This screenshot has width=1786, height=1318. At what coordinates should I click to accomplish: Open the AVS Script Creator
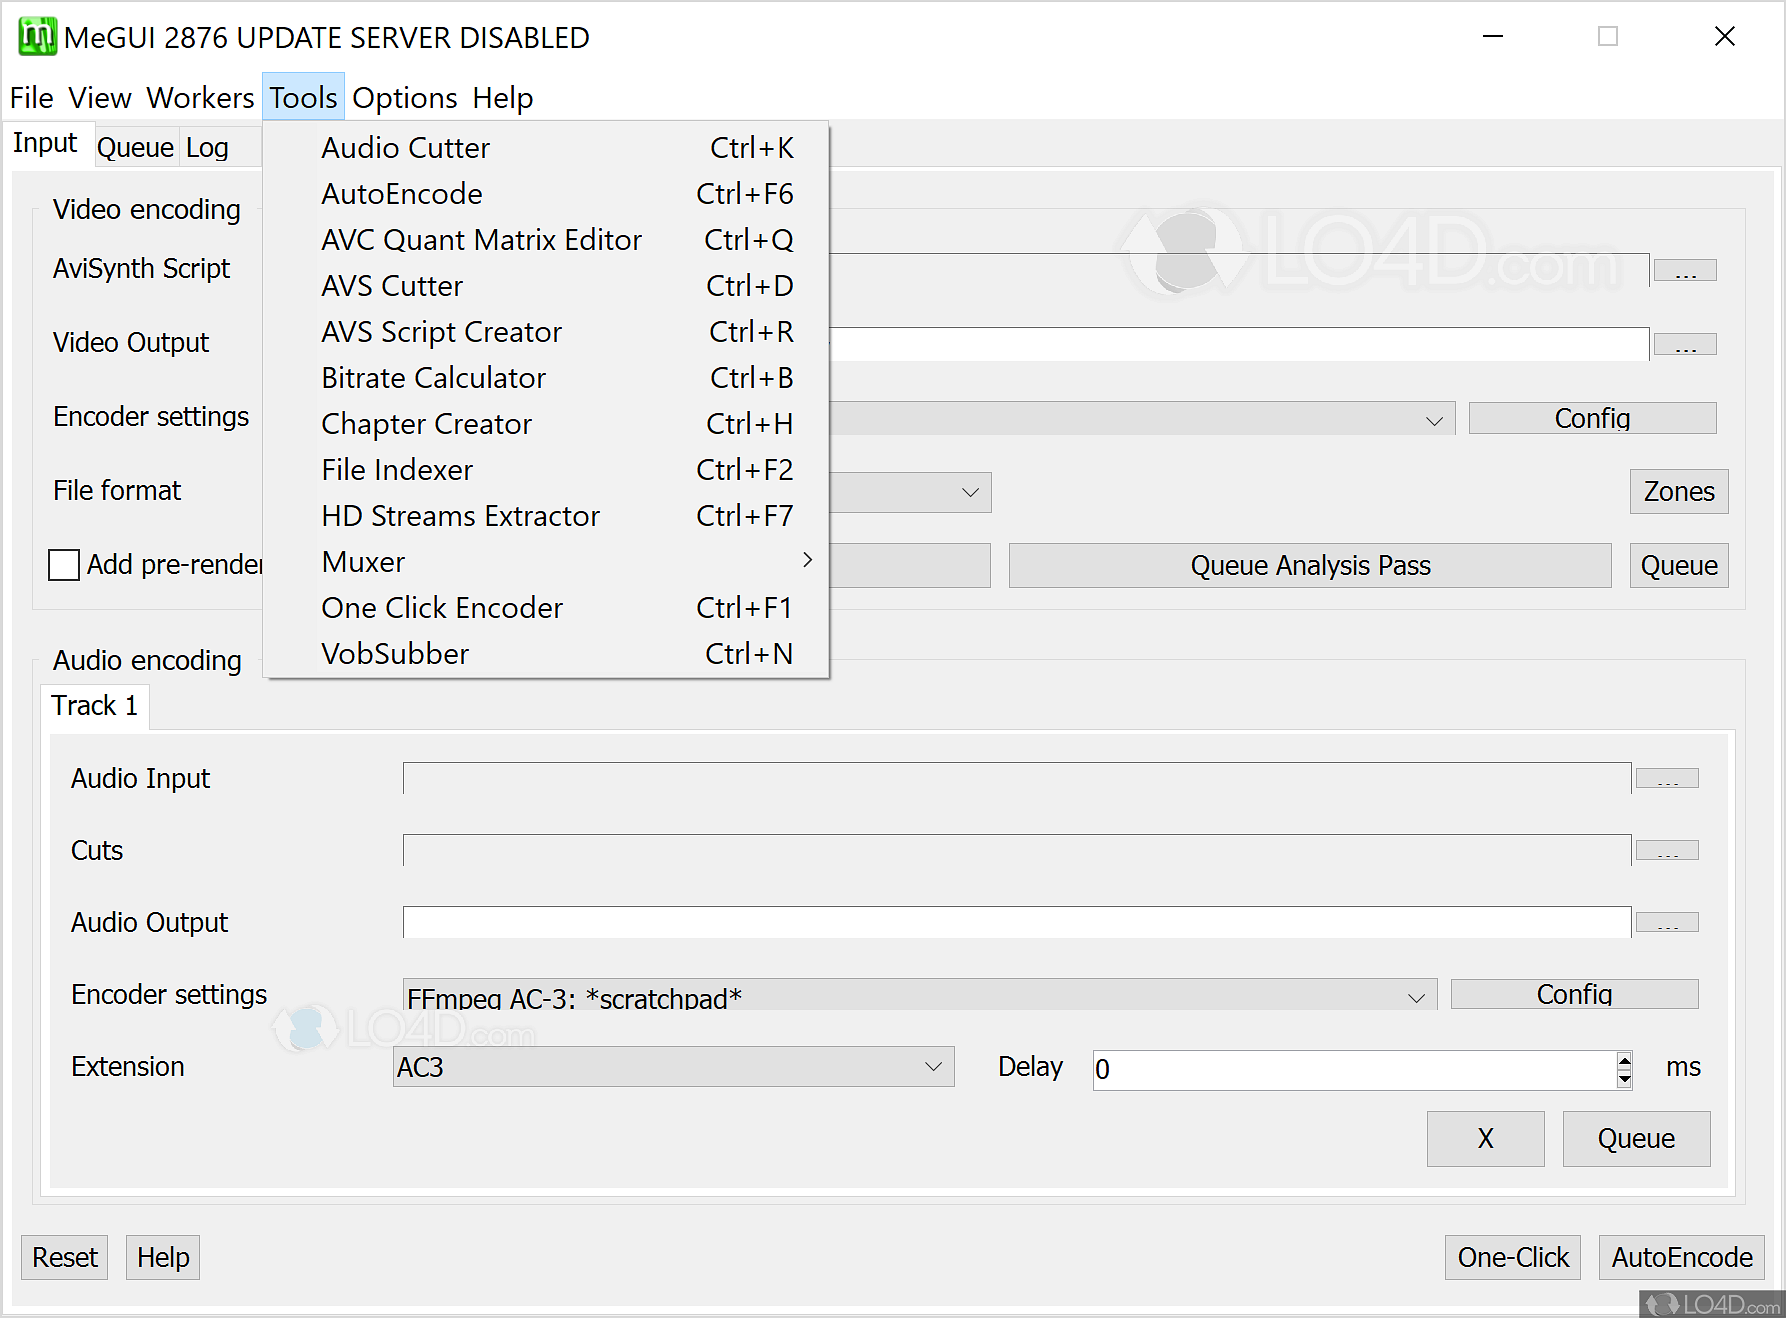point(441,331)
